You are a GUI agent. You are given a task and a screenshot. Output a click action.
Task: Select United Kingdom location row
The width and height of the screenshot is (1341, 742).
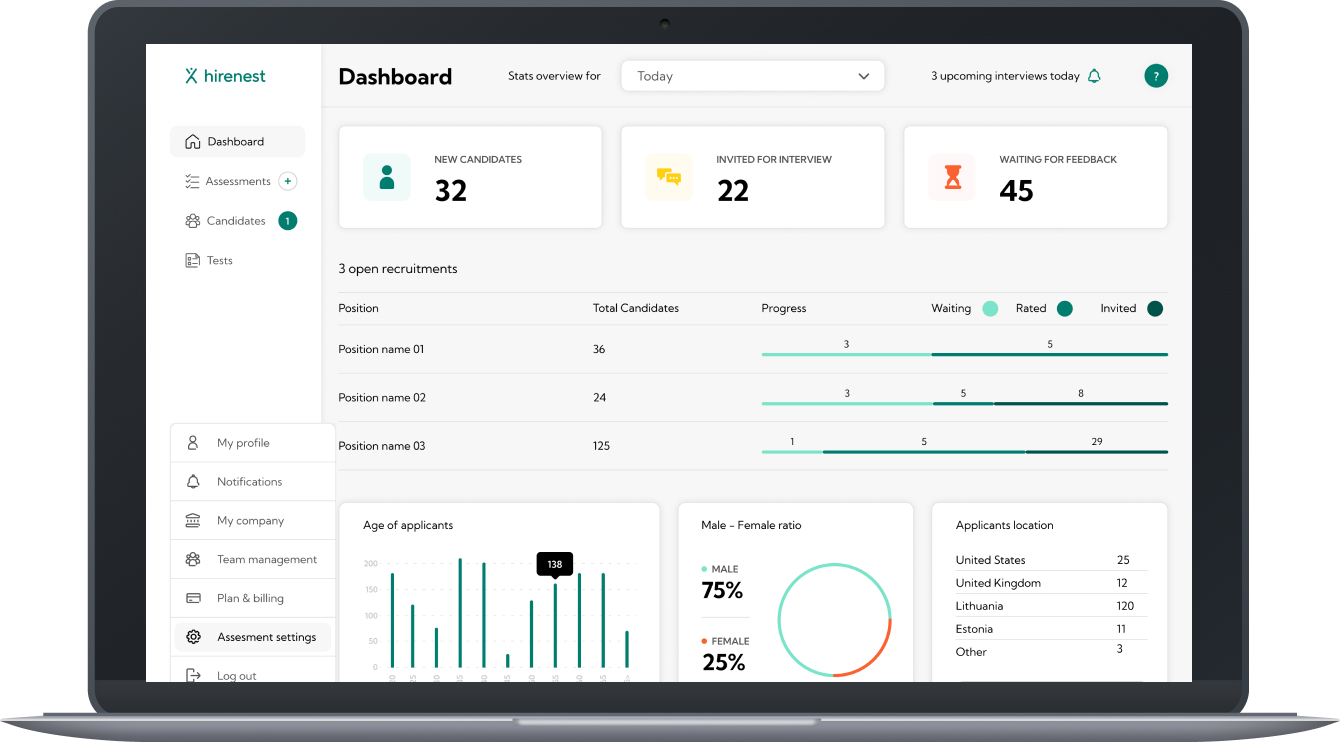point(1050,583)
